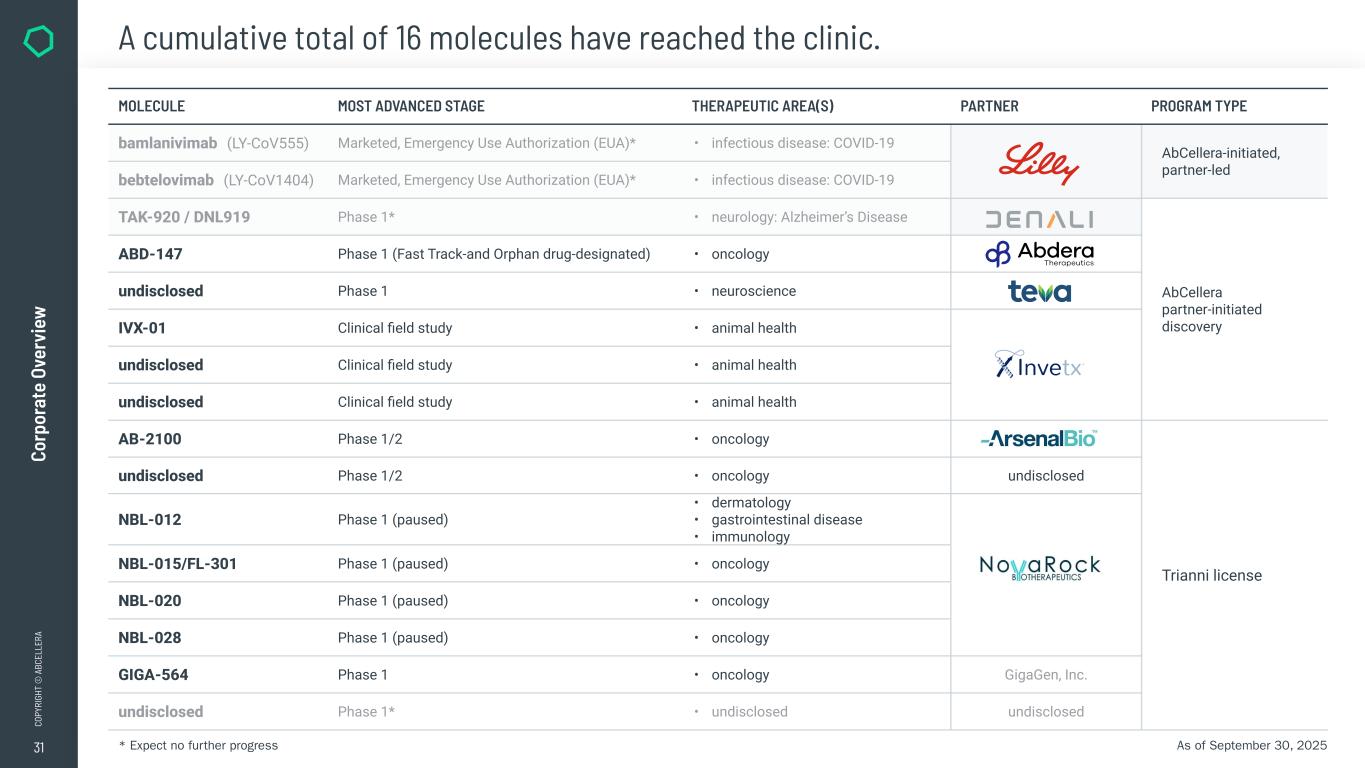Viewport: 1365px width, 768px height.
Task: Click the MOST ADVANCED STAGE header
Action: pyautogui.click(x=411, y=106)
